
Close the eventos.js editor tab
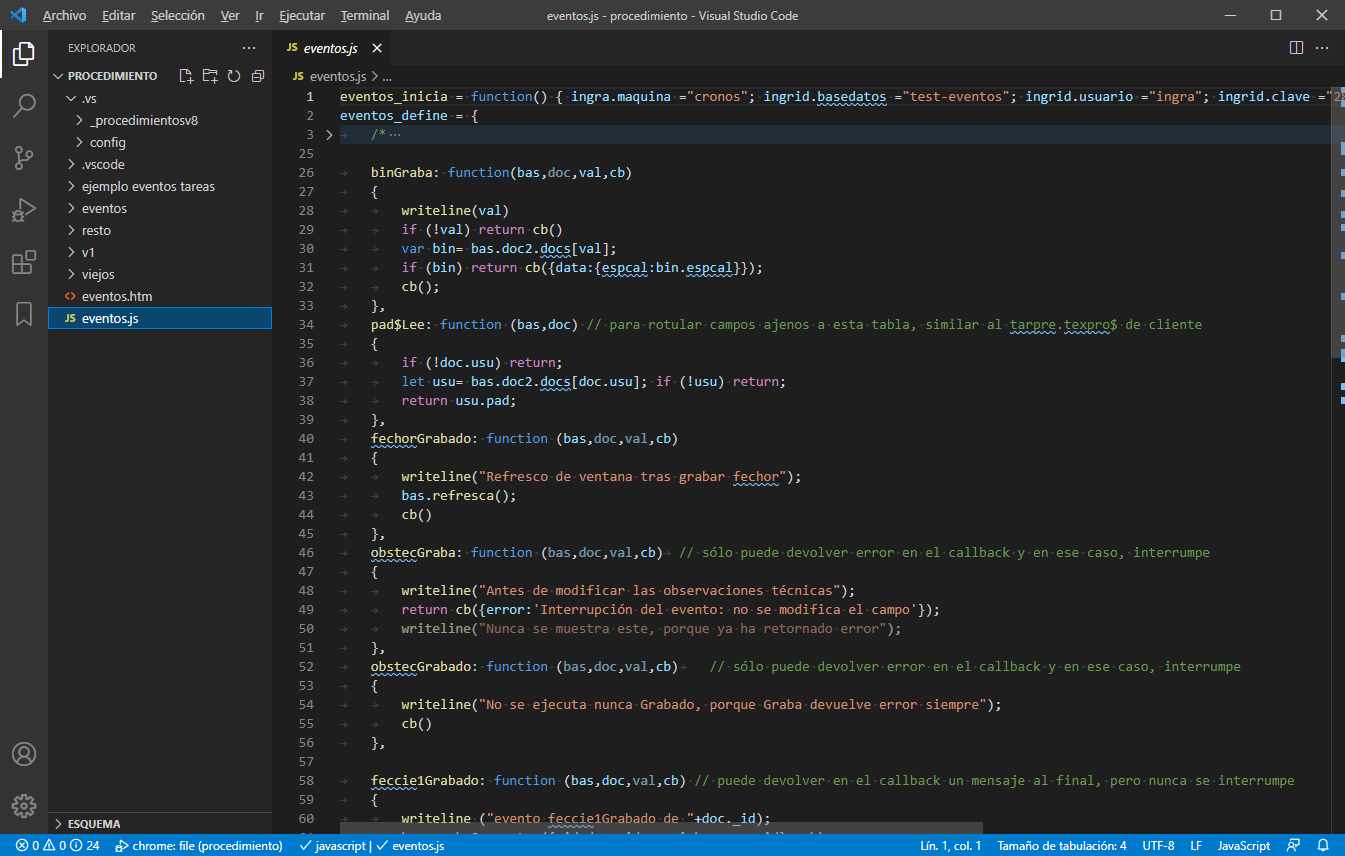pos(377,48)
